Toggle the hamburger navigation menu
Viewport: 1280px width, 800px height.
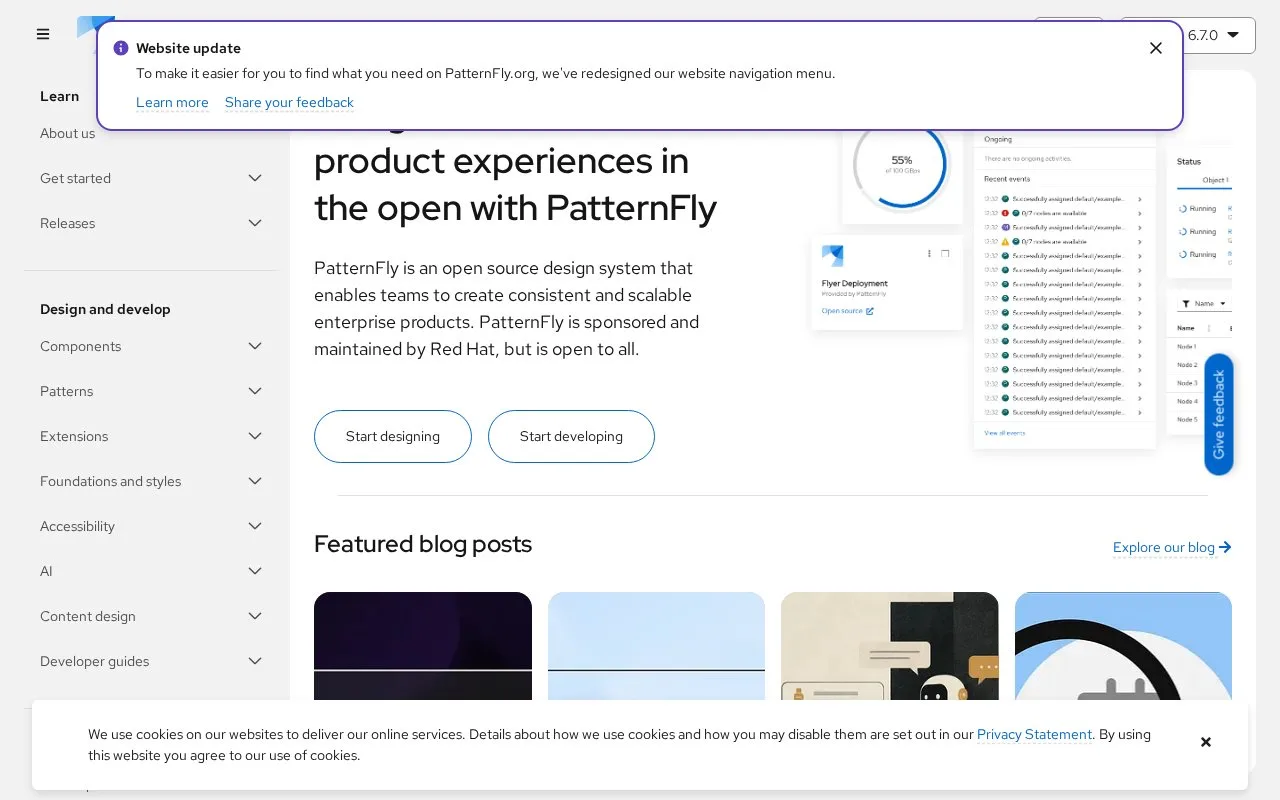43,34
